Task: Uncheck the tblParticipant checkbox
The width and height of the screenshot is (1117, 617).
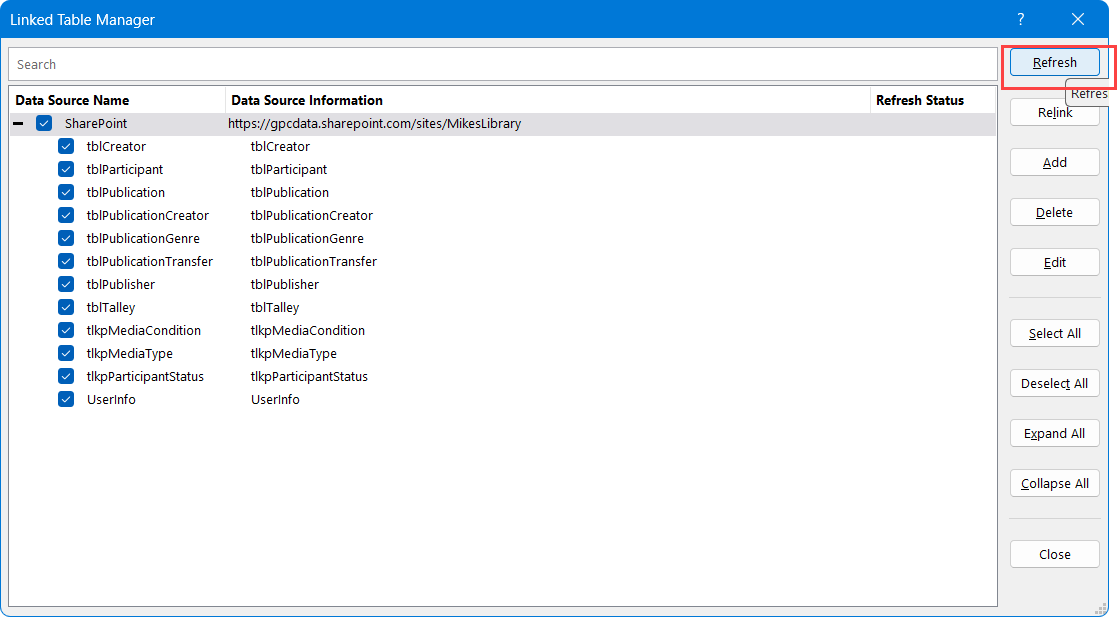Action: point(66,170)
